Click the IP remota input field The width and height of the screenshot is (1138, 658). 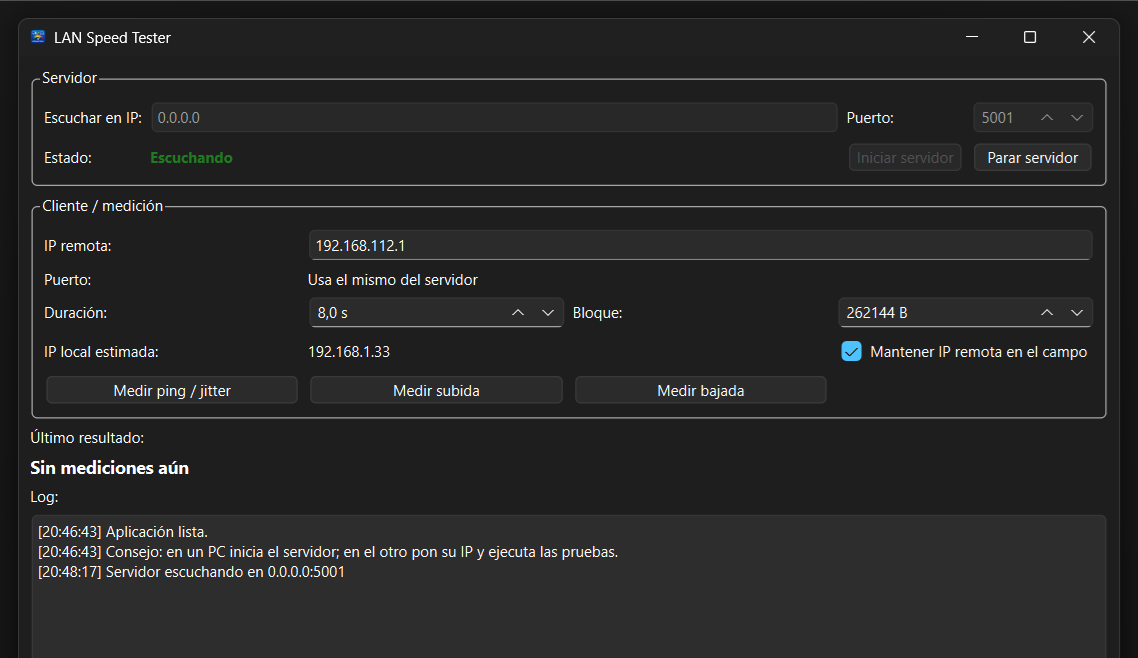click(x=700, y=245)
